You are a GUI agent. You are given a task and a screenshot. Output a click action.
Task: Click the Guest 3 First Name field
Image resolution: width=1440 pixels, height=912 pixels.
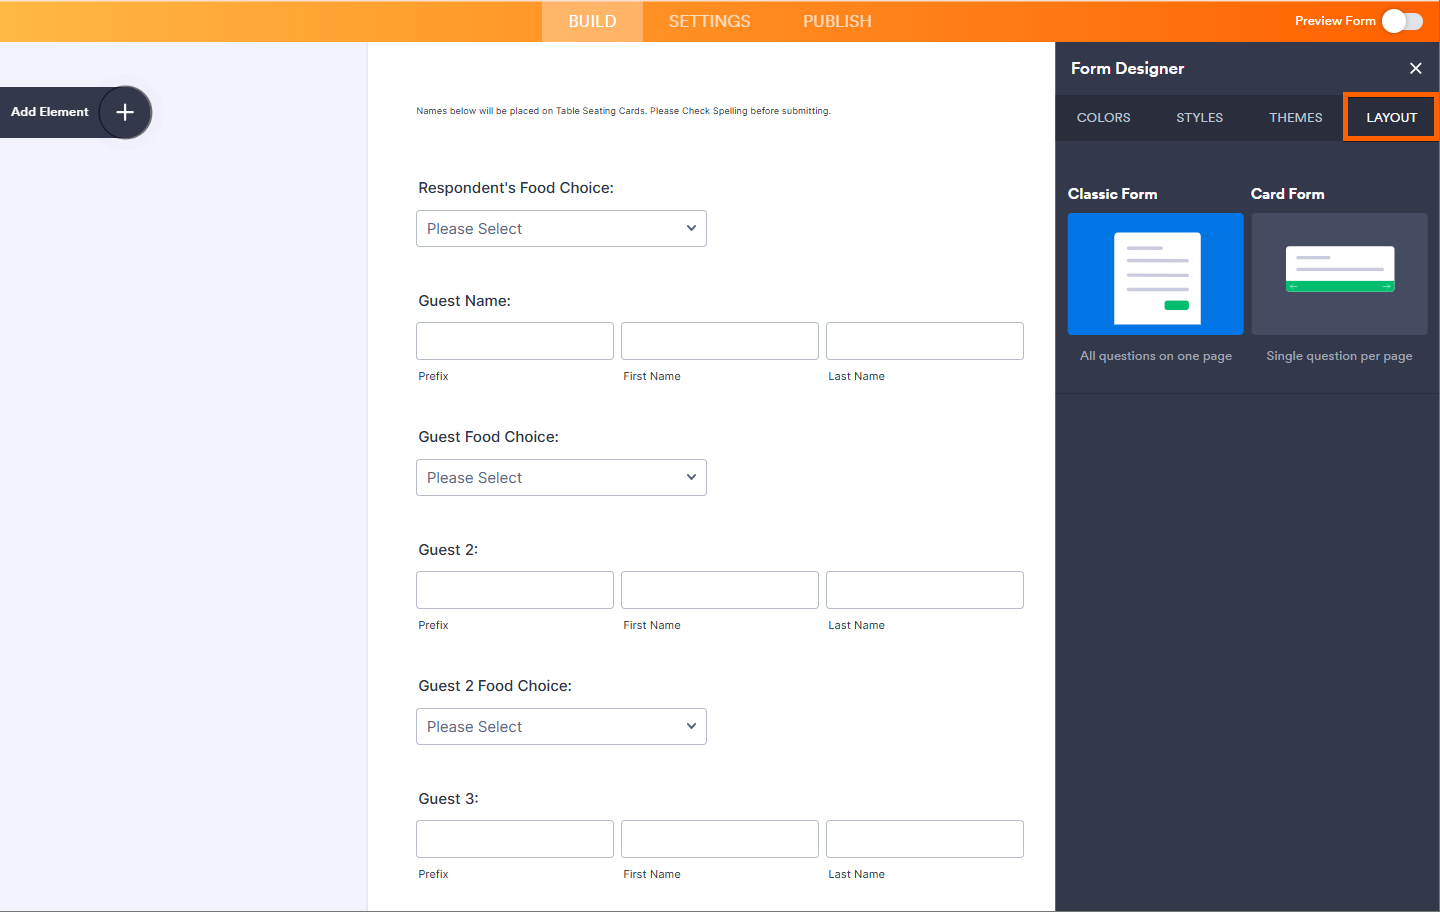720,839
